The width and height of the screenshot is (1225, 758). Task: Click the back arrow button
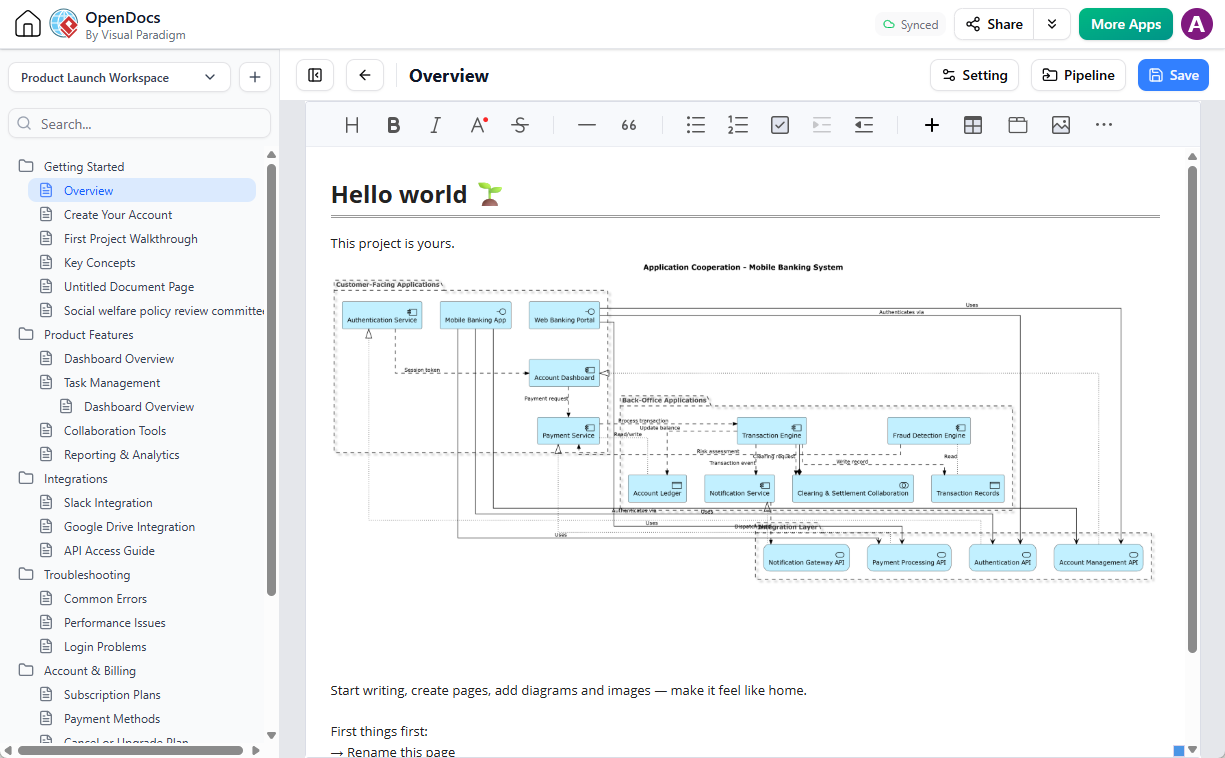[365, 75]
